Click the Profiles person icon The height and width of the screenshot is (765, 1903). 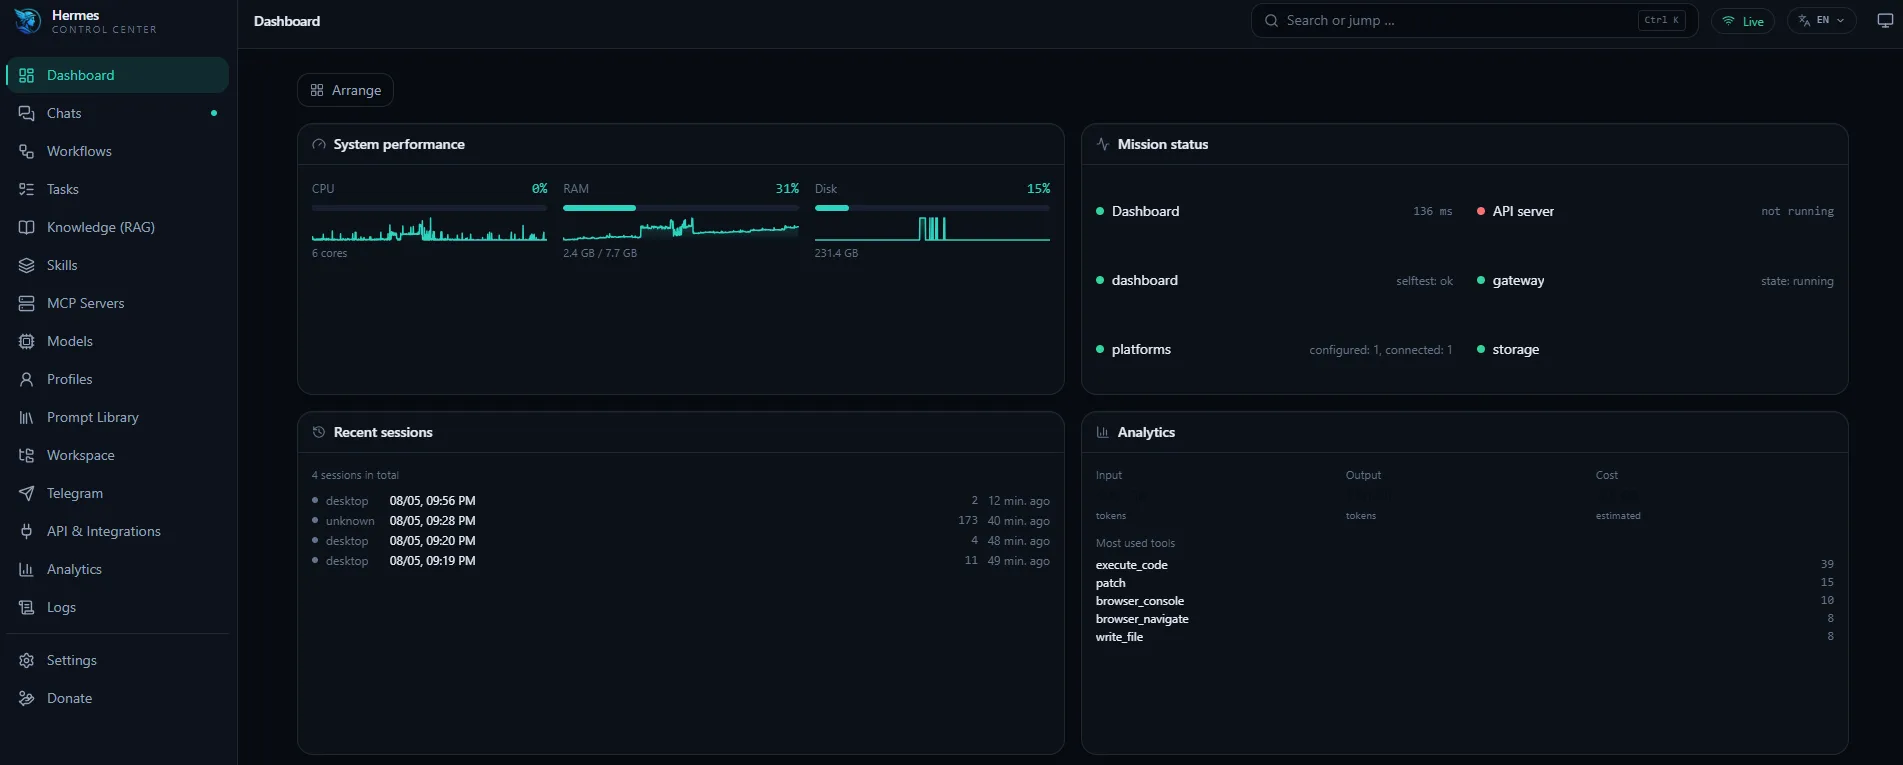coord(27,379)
